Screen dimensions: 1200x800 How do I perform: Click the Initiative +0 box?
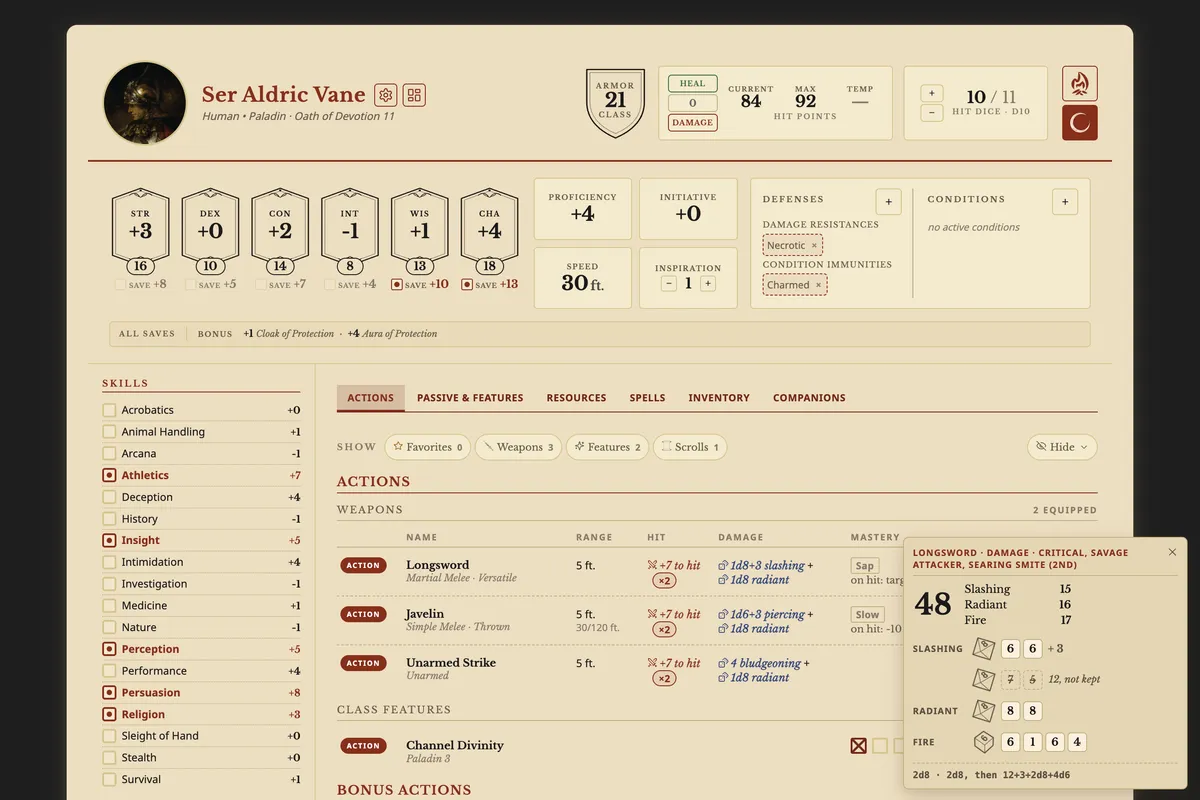click(688, 209)
